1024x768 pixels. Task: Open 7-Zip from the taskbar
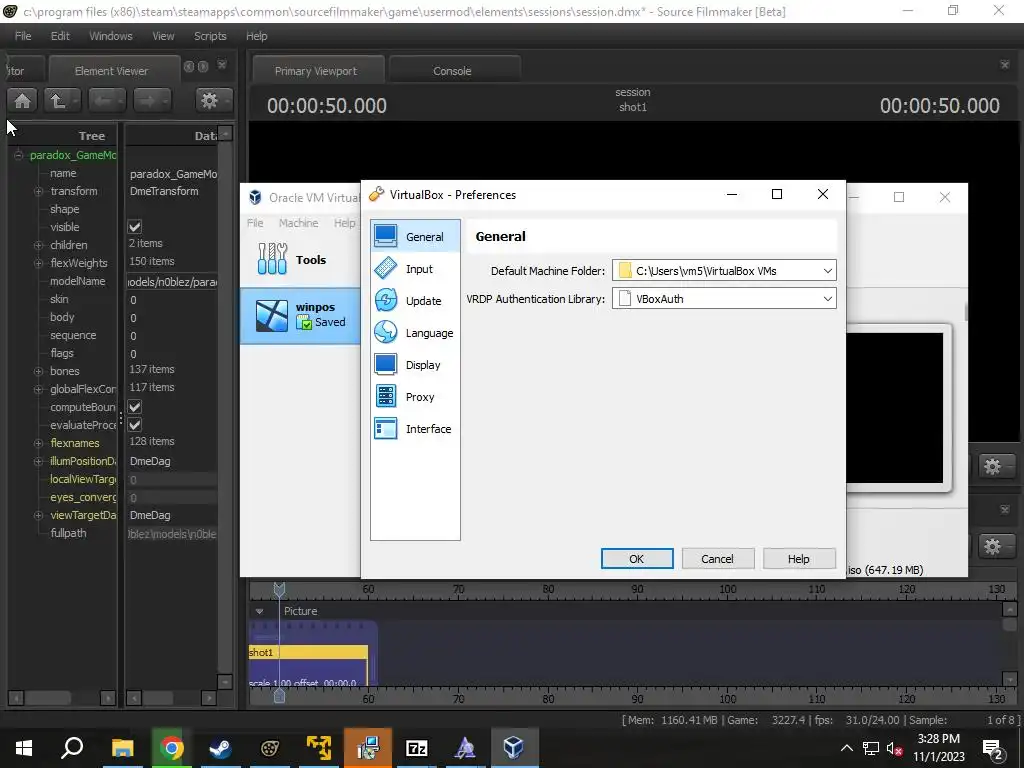pos(417,748)
